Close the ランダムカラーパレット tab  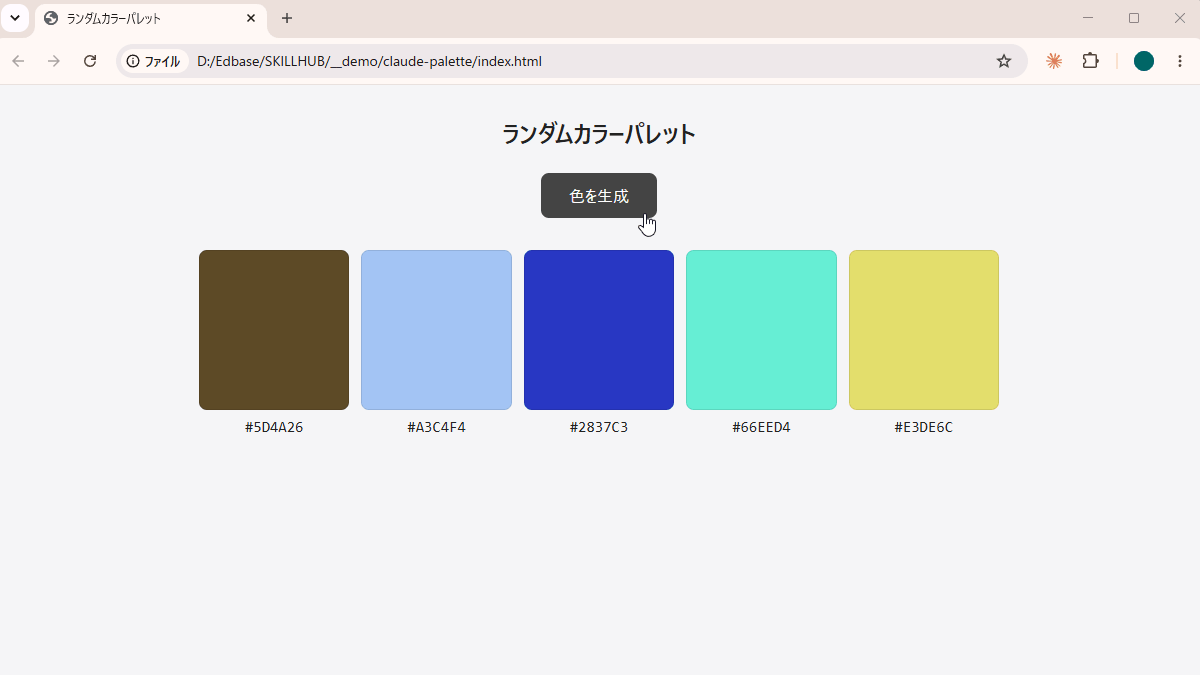(x=250, y=18)
